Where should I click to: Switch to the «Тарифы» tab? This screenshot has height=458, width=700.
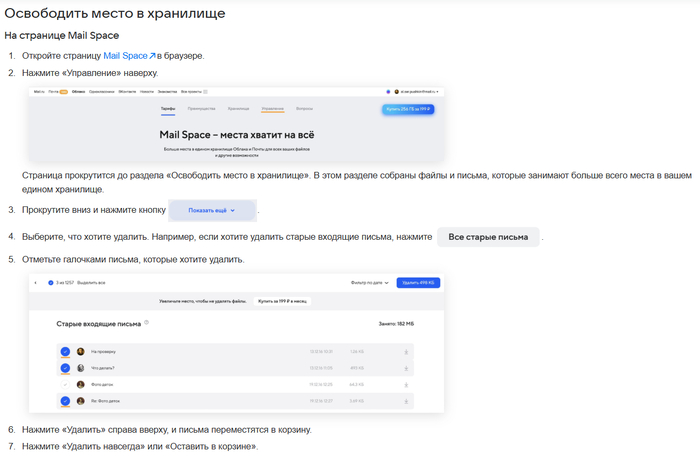168,108
